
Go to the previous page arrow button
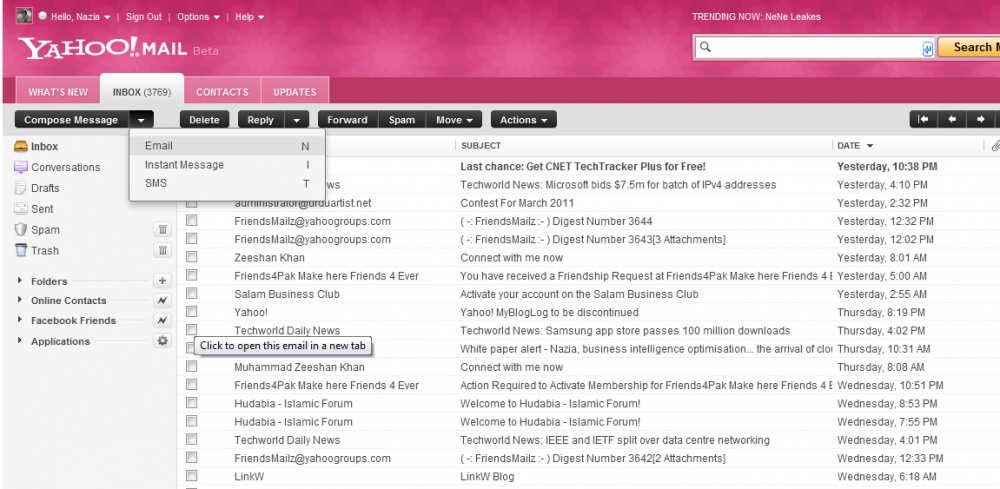click(951, 120)
